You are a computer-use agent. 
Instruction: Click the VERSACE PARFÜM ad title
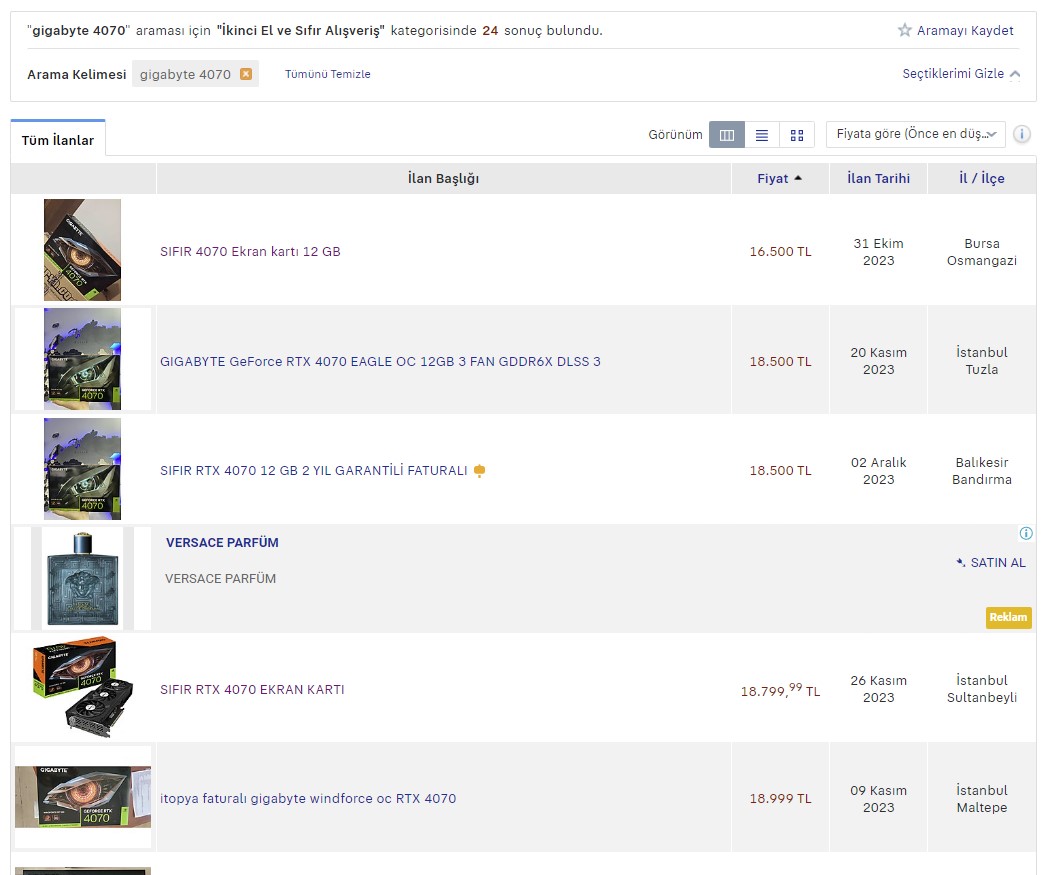[x=222, y=542]
